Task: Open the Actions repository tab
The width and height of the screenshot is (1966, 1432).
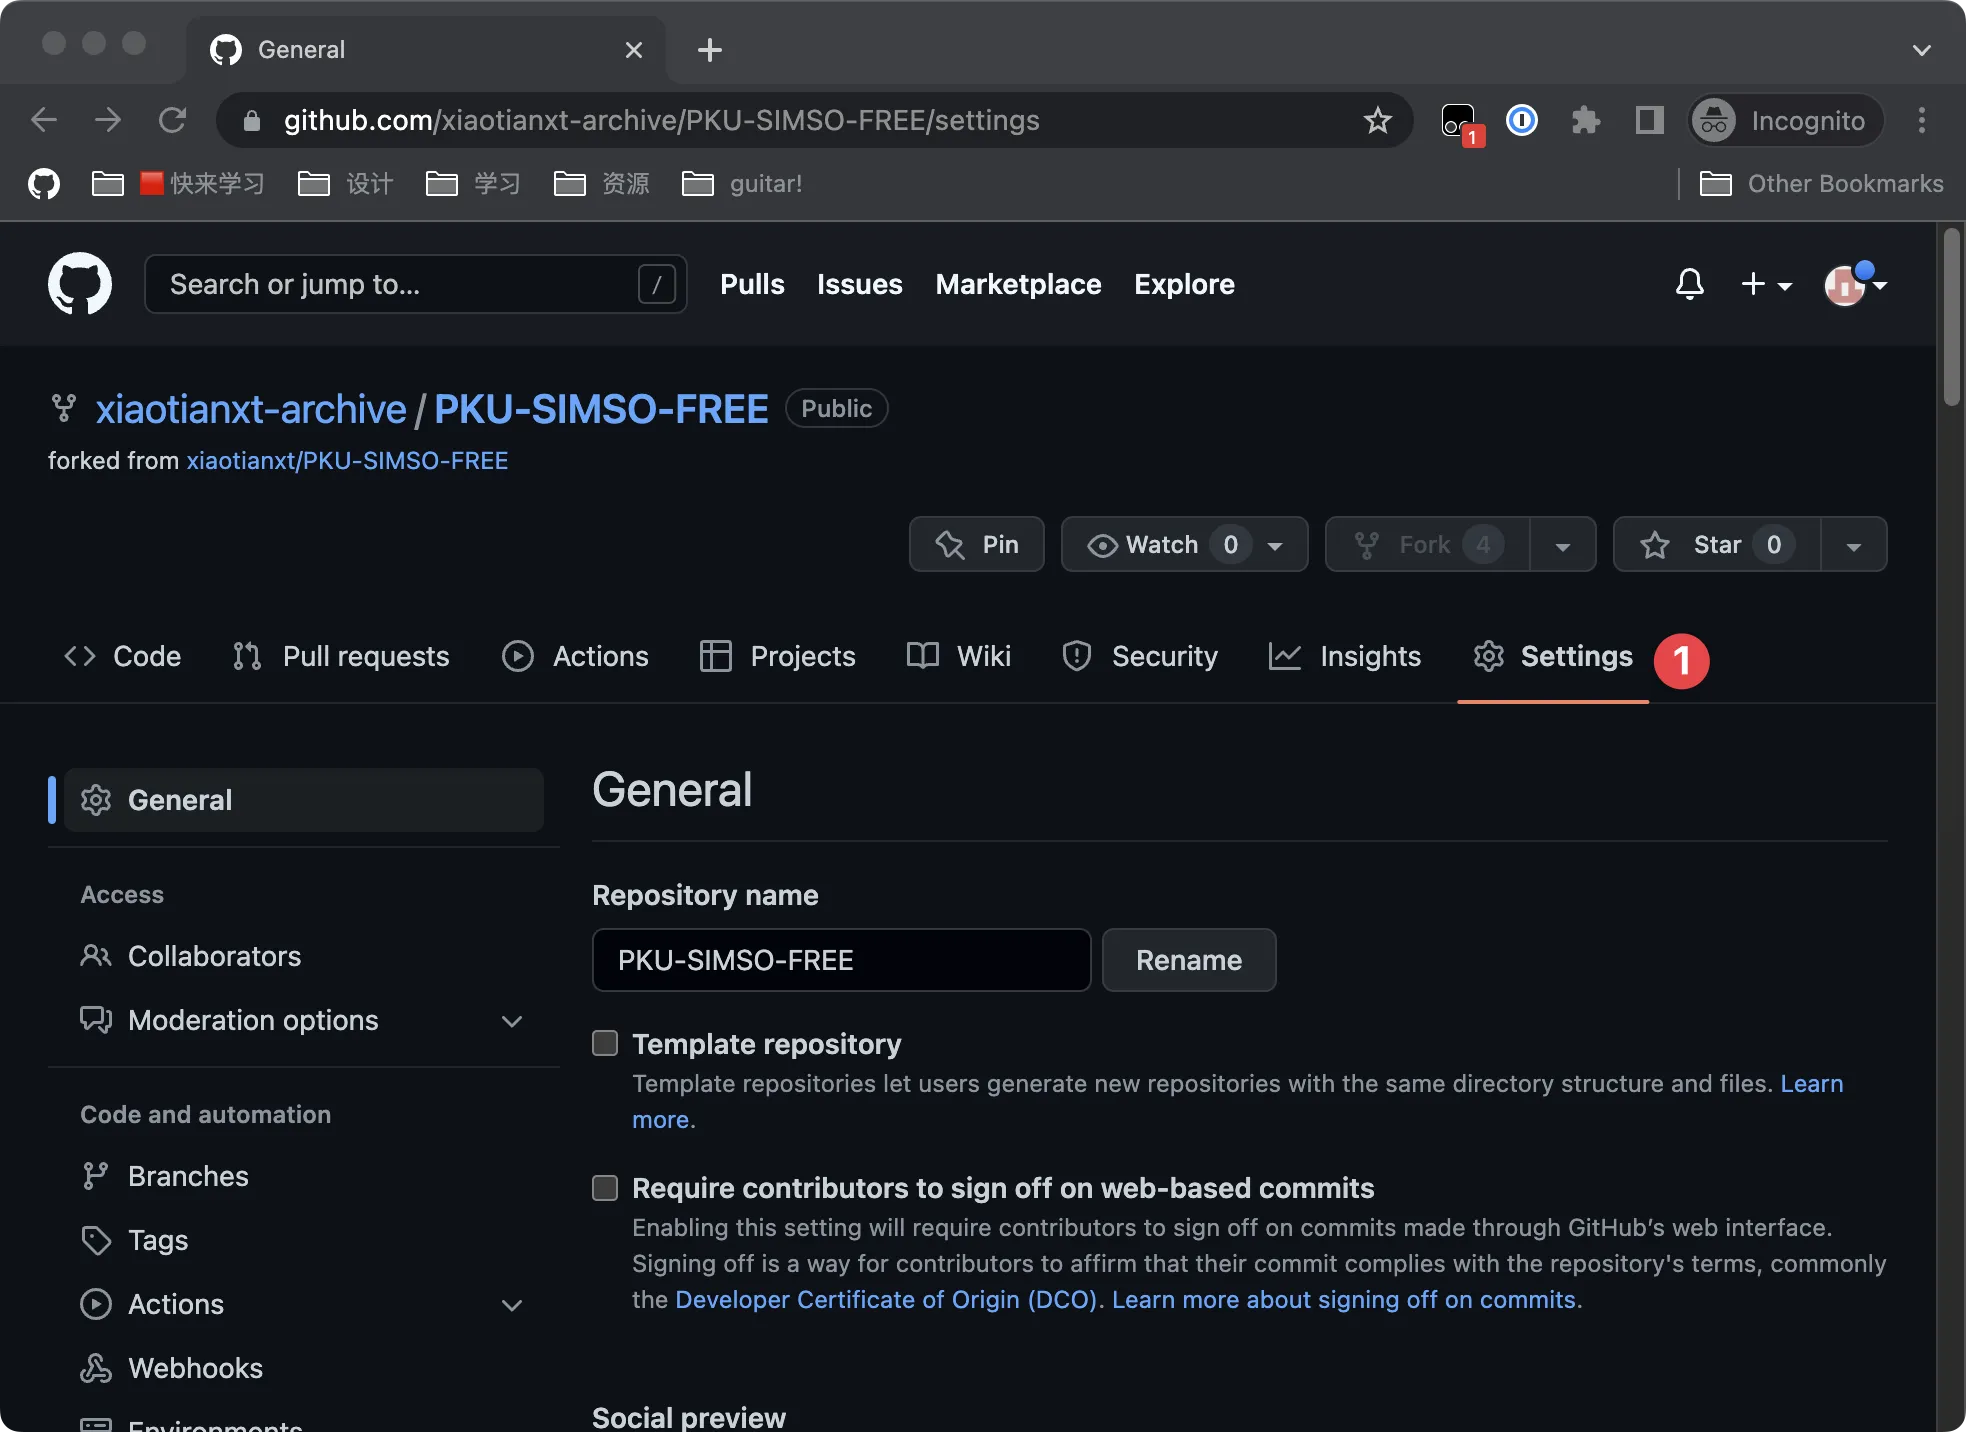Action: tap(575, 656)
